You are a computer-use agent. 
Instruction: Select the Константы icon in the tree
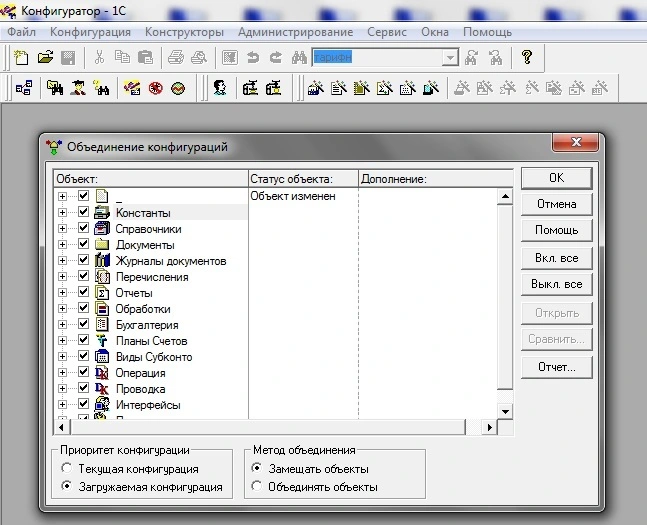pyautogui.click(x=101, y=213)
